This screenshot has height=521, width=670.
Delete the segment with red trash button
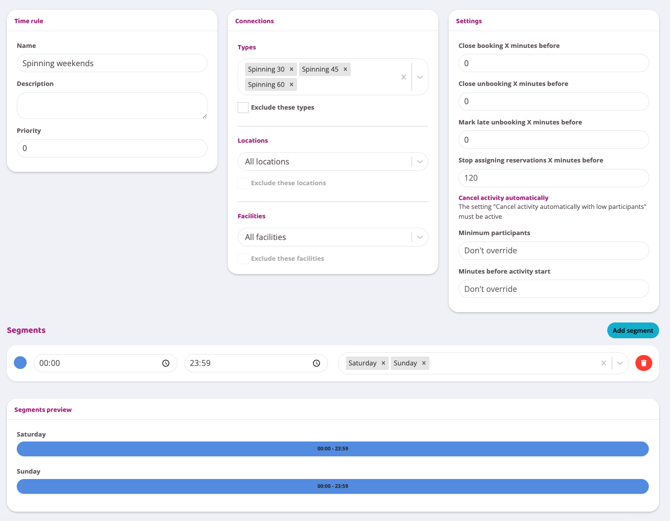[643, 363]
